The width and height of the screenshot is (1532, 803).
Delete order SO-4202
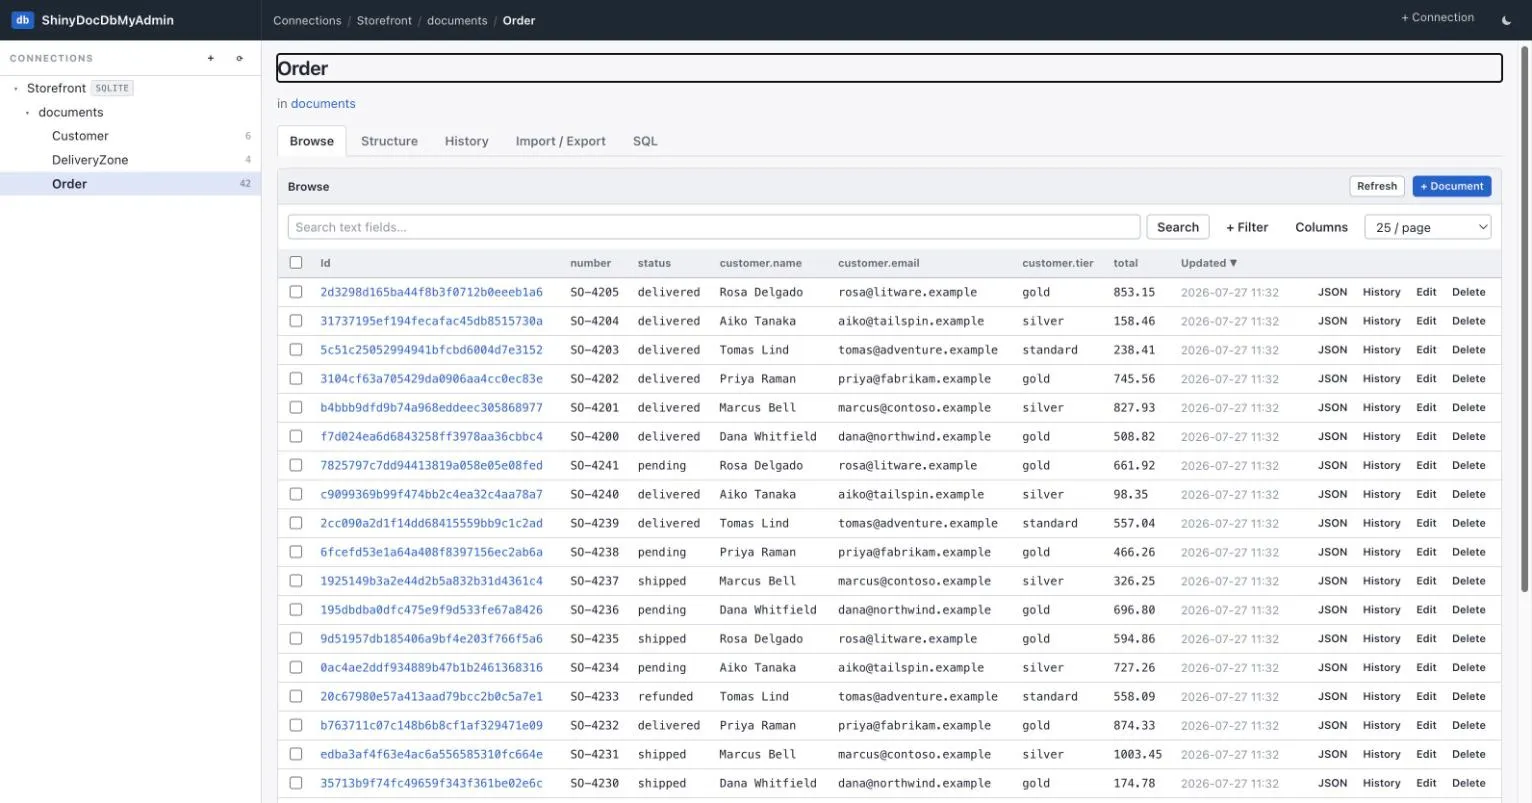click(x=1468, y=379)
